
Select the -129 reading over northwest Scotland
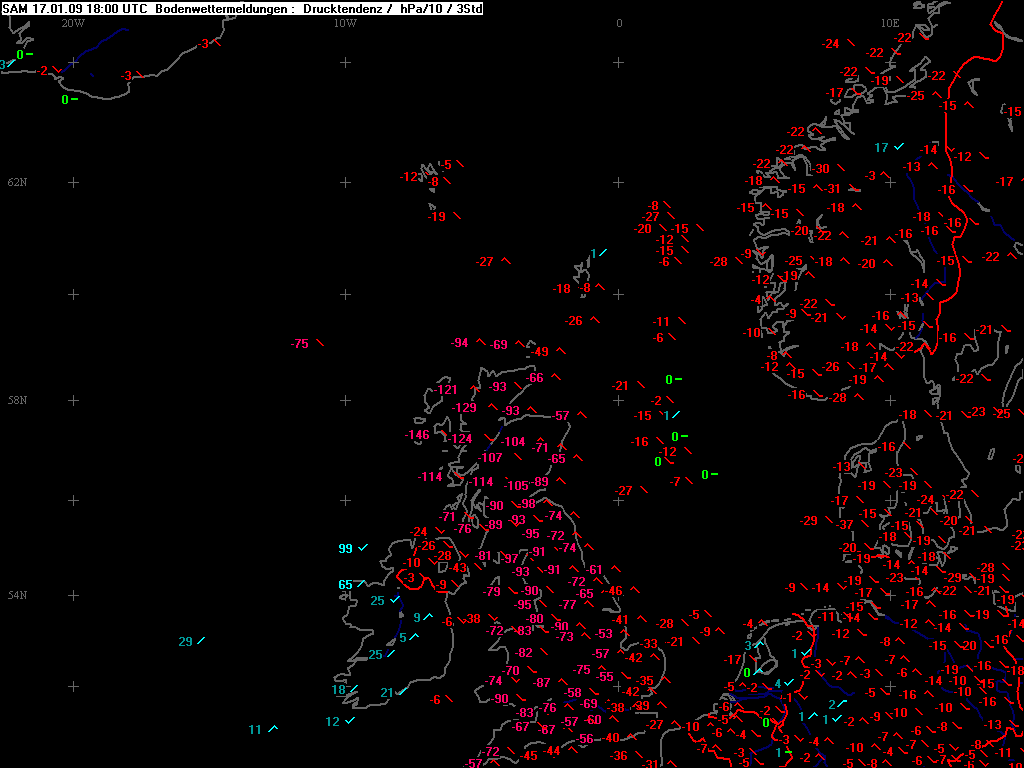pos(464,408)
